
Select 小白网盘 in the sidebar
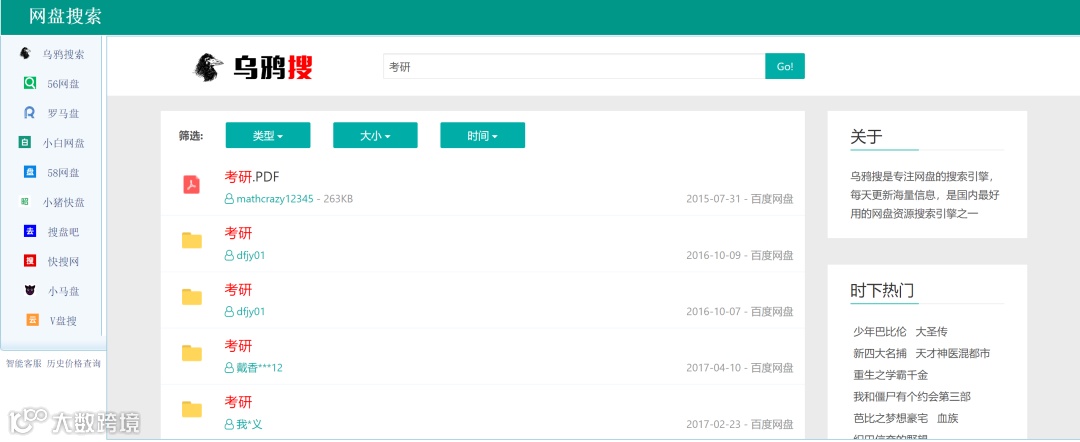click(63, 143)
